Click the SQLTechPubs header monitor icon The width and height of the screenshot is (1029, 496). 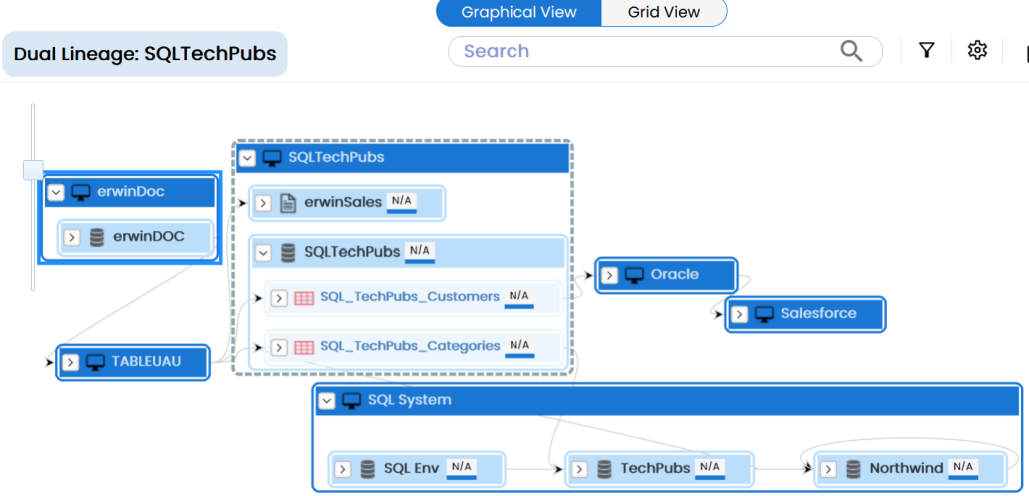coord(272,158)
